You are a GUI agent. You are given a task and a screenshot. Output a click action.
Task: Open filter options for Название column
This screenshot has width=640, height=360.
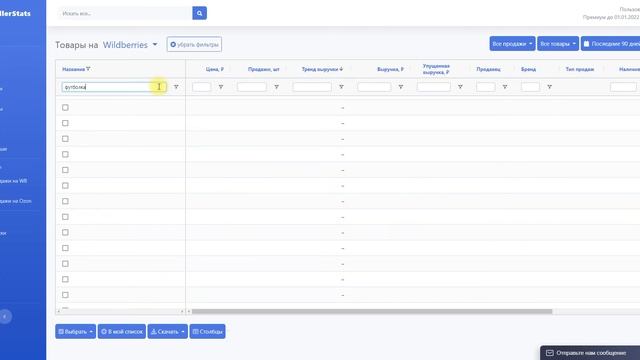pos(176,87)
